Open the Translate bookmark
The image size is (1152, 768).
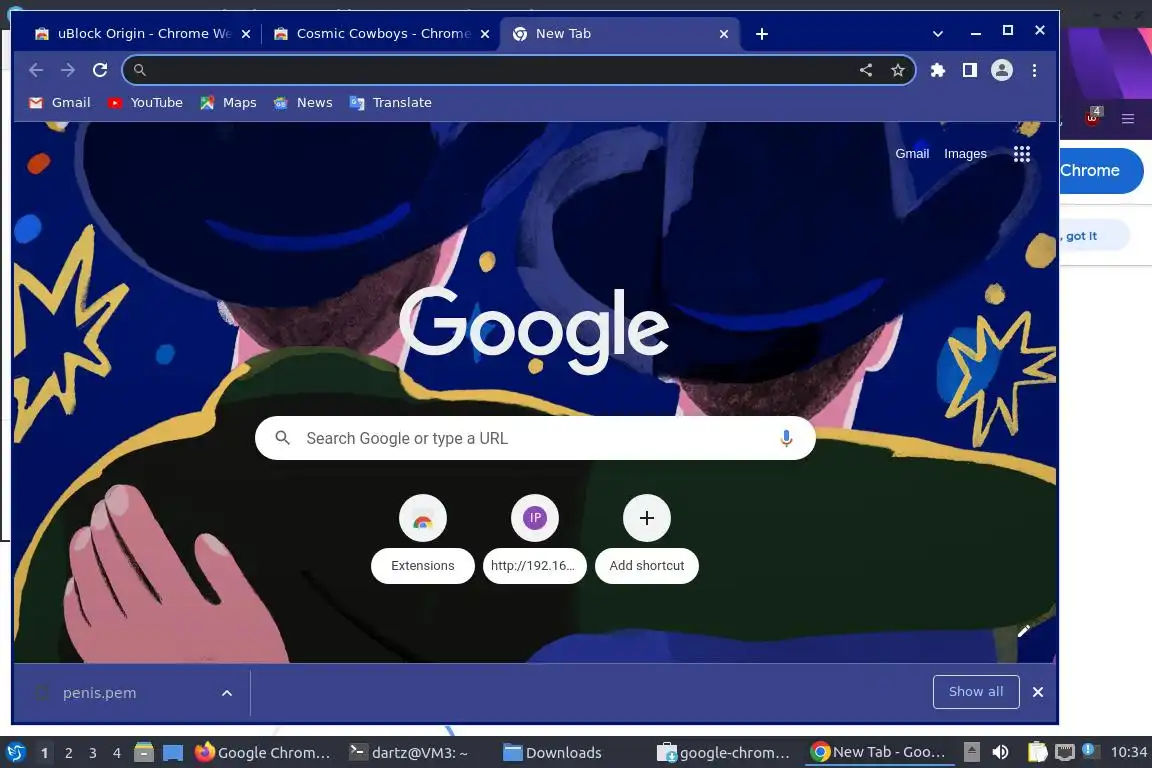click(x=391, y=103)
